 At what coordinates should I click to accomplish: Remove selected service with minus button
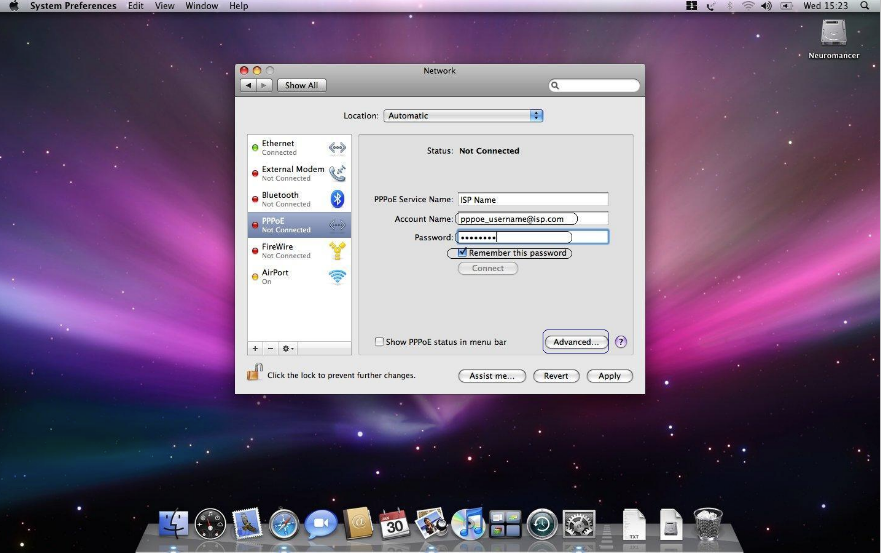[270, 348]
